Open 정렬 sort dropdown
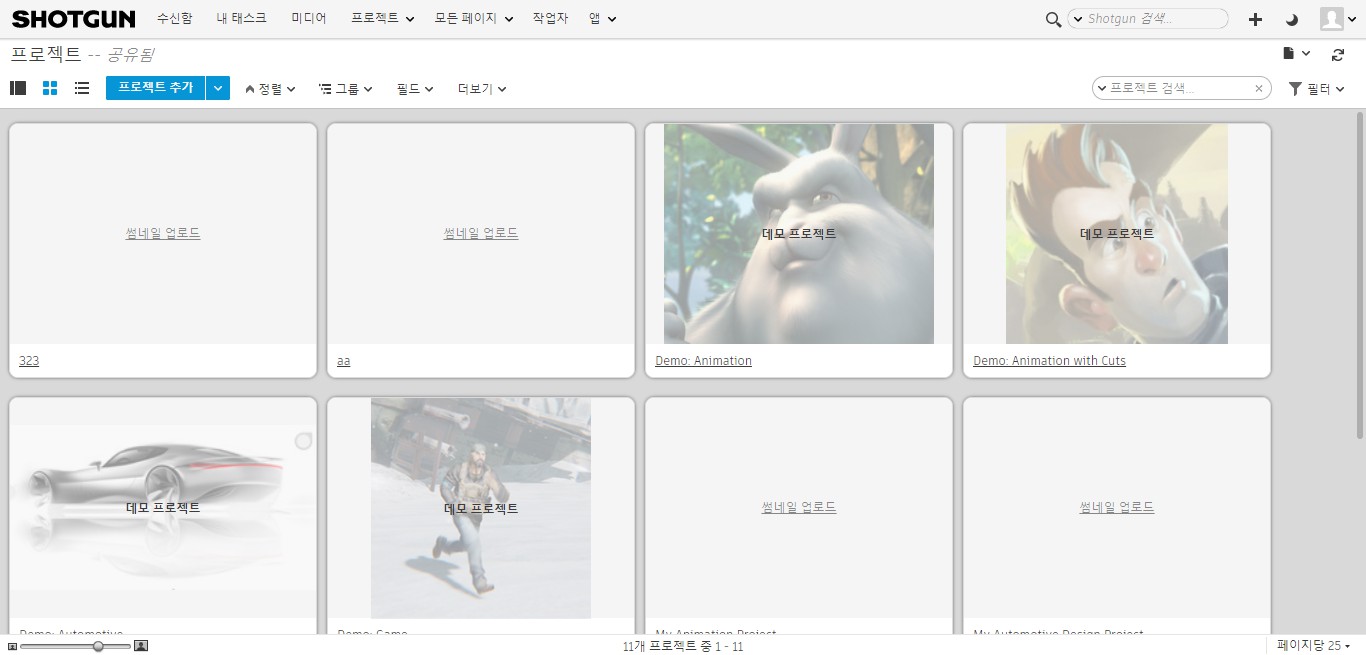The width and height of the screenshot is (1366, 655). pos(270,89)
